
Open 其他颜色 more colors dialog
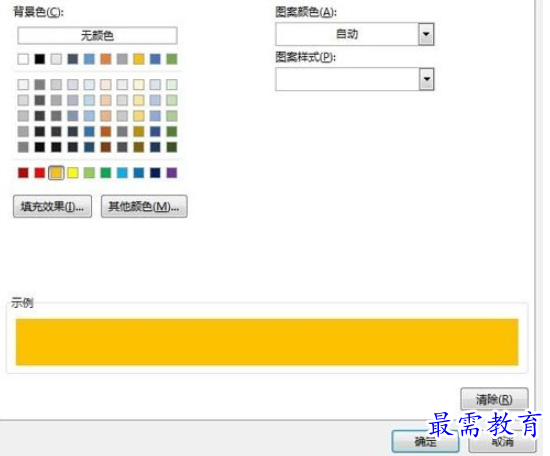click(144, 206)
